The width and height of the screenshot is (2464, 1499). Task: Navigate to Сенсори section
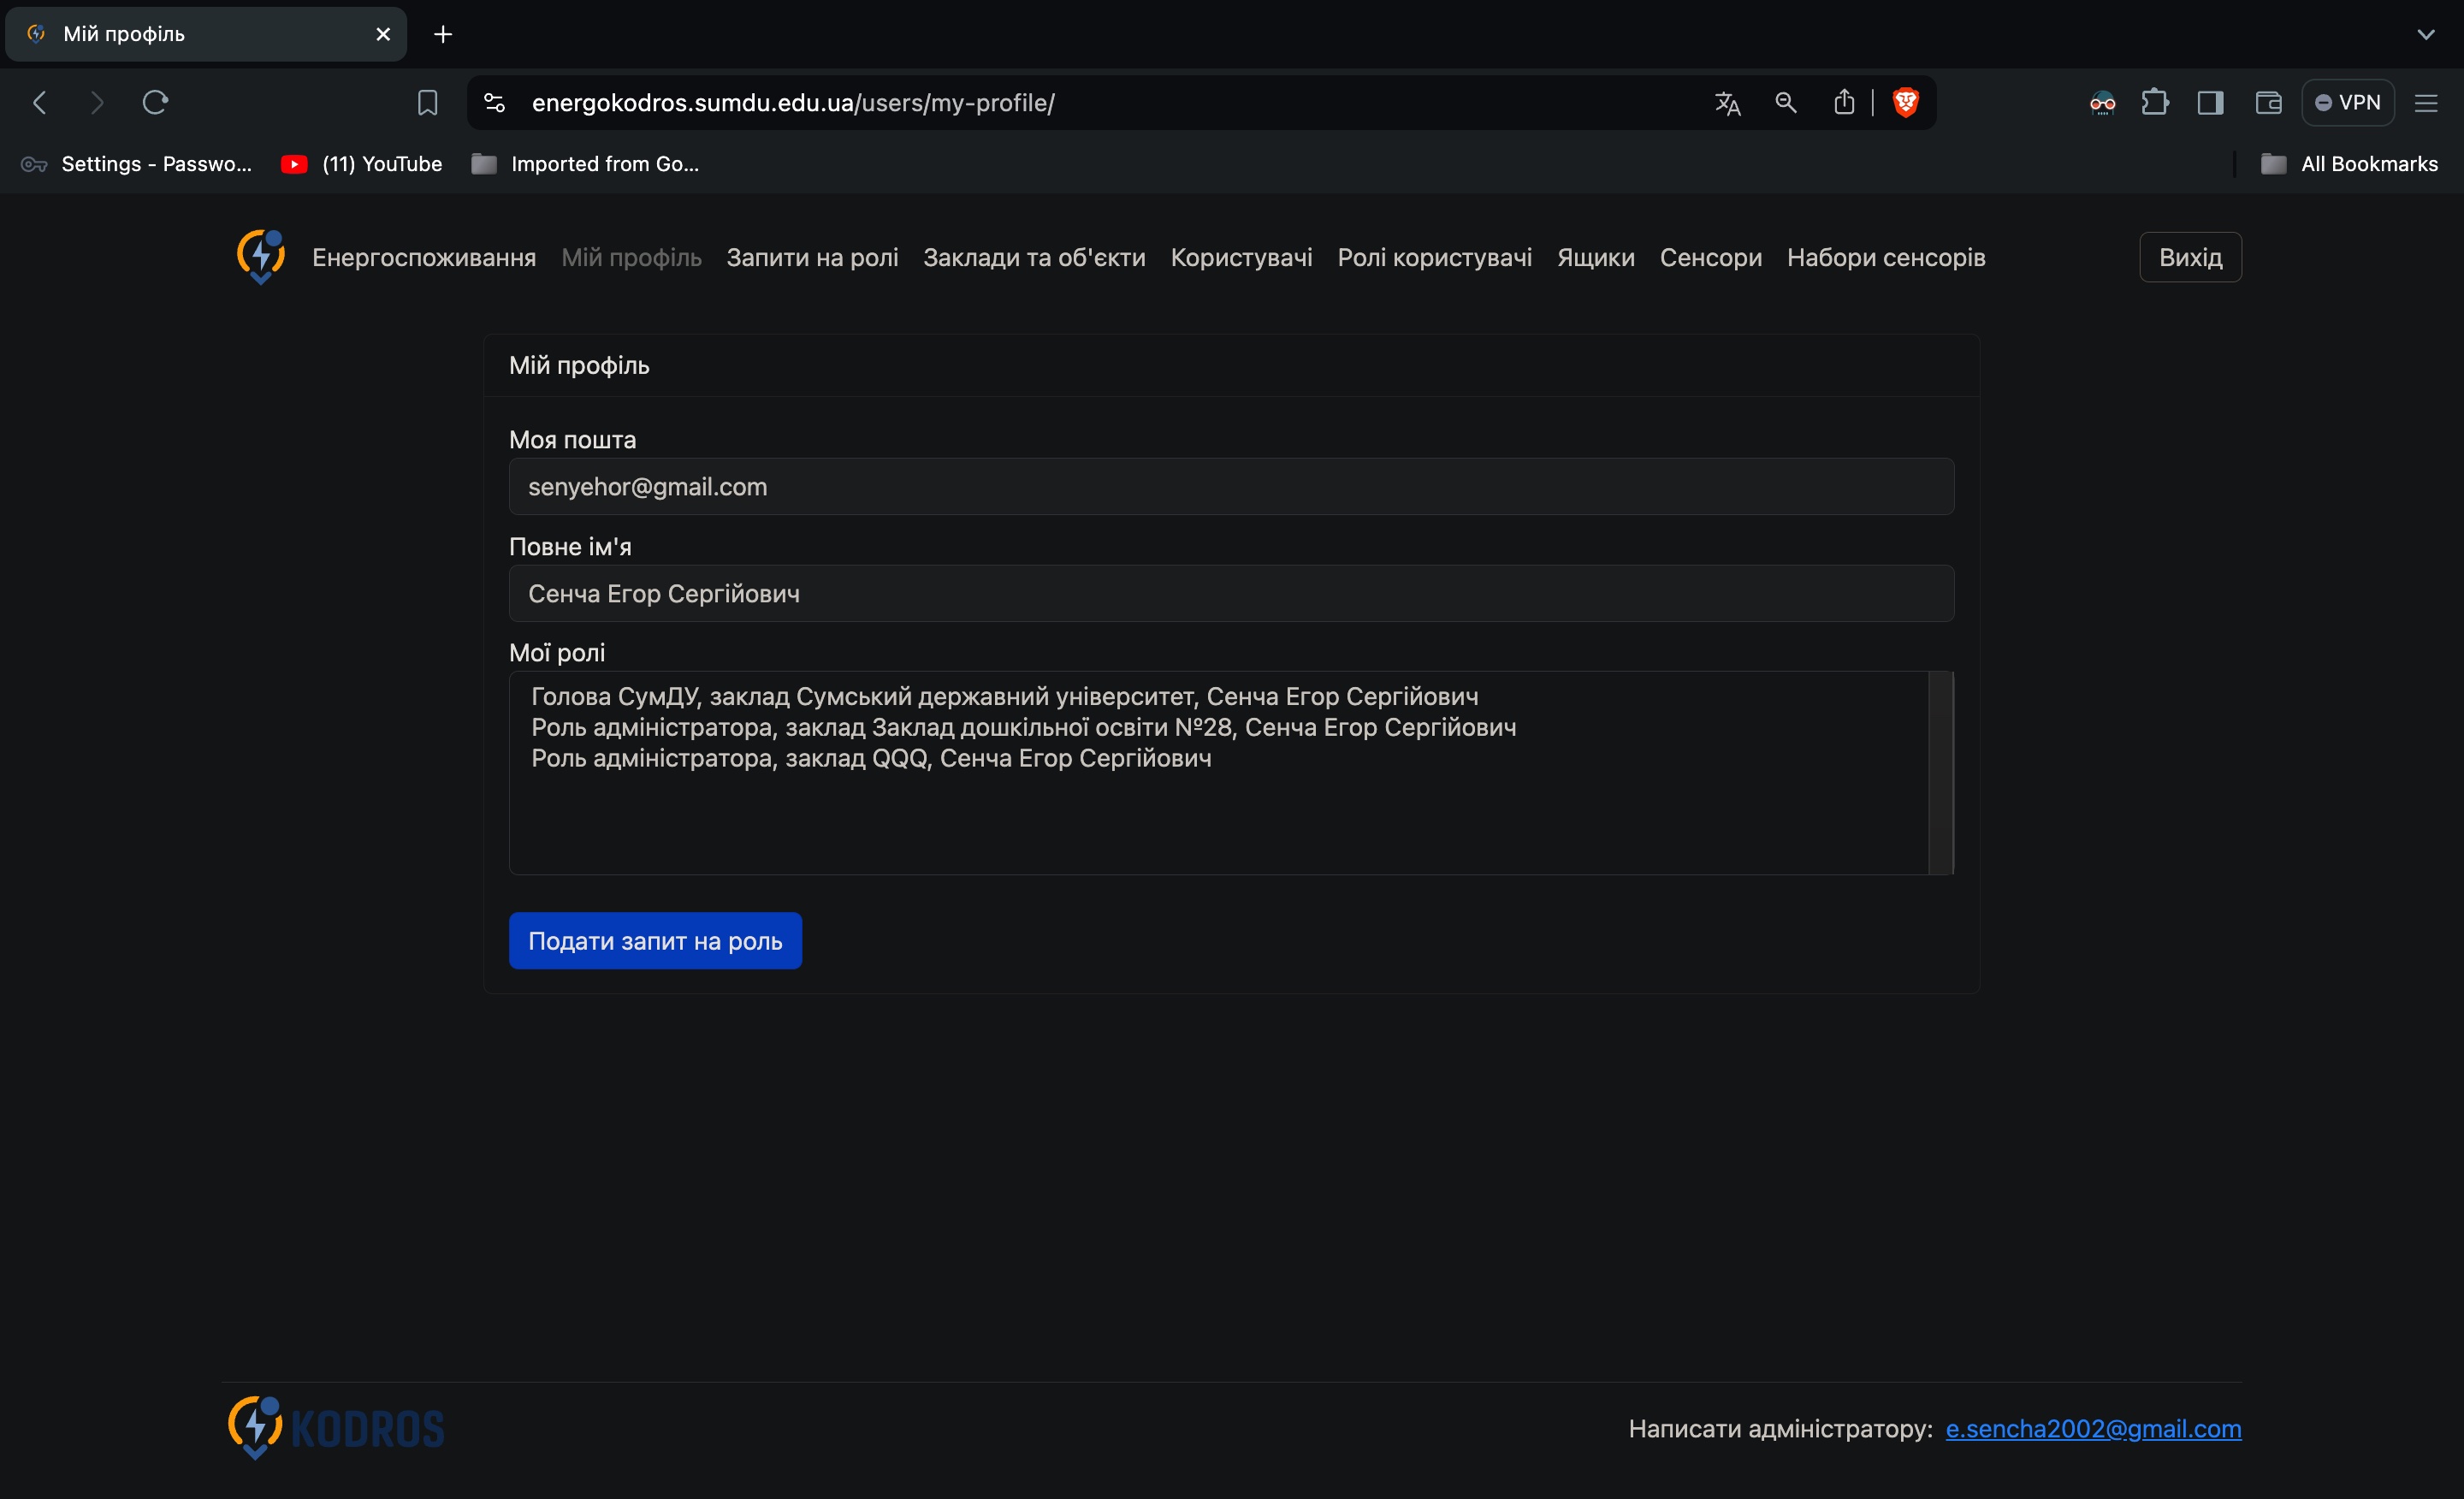click(1710, 257)
